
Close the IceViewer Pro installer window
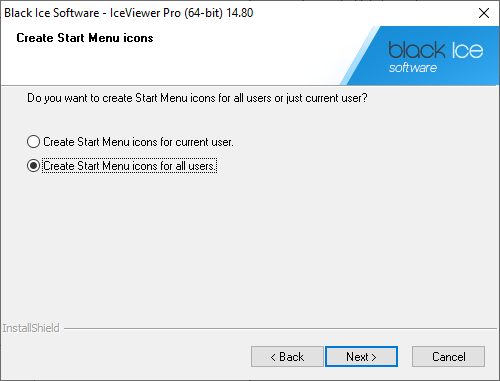tap(483, 13)
